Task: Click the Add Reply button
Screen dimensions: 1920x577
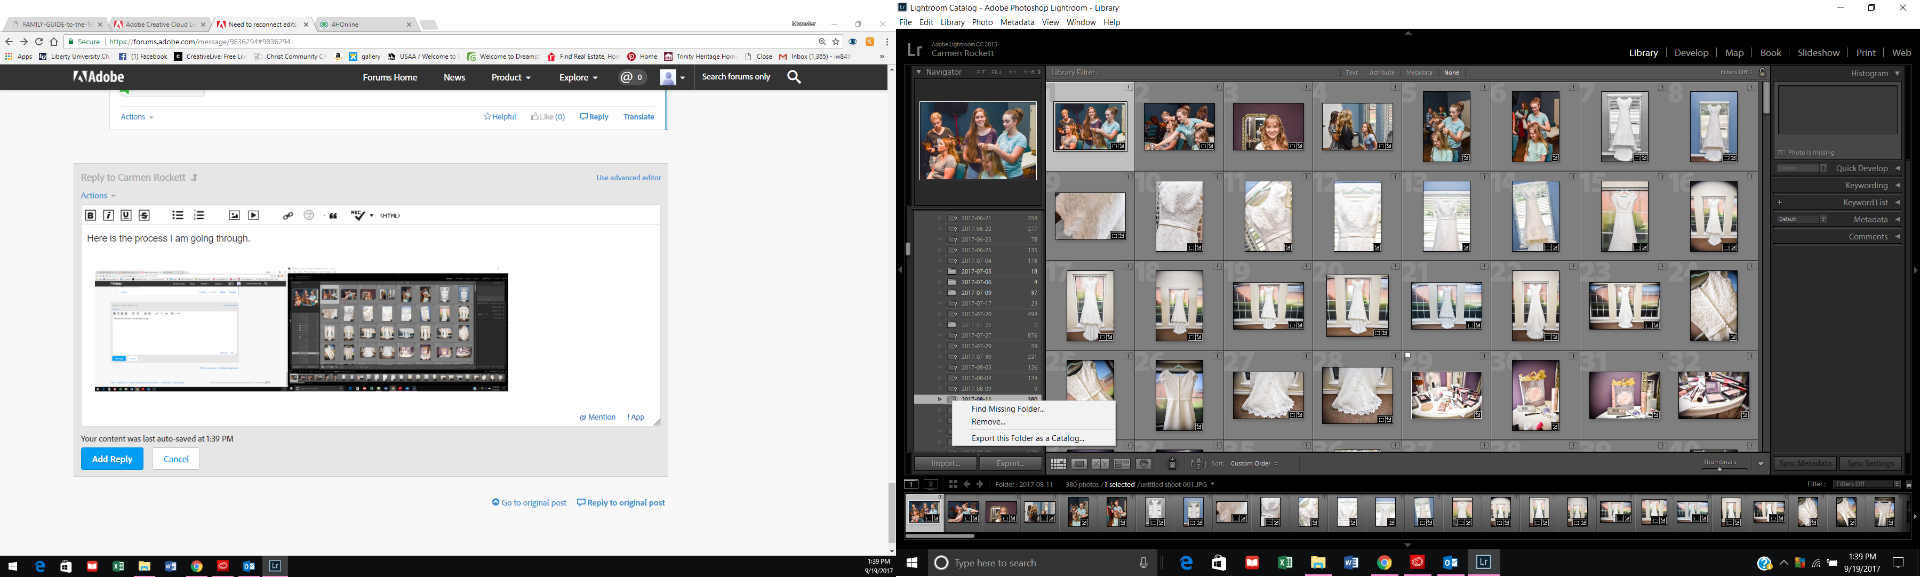Action: [x=112, y=459]
